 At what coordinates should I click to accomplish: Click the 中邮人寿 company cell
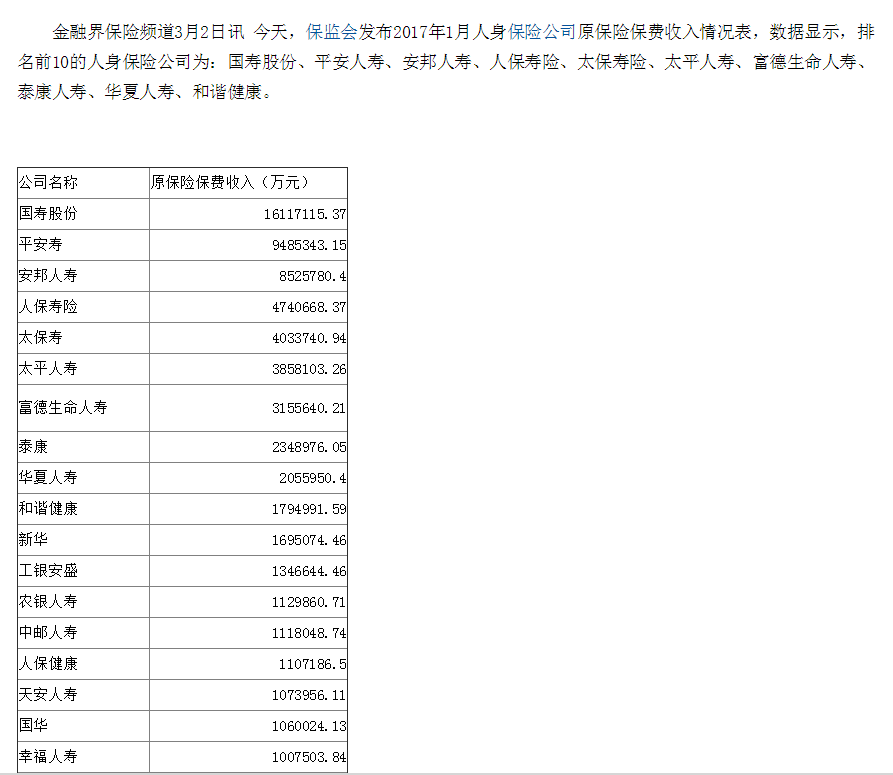[x=84, y=633]
